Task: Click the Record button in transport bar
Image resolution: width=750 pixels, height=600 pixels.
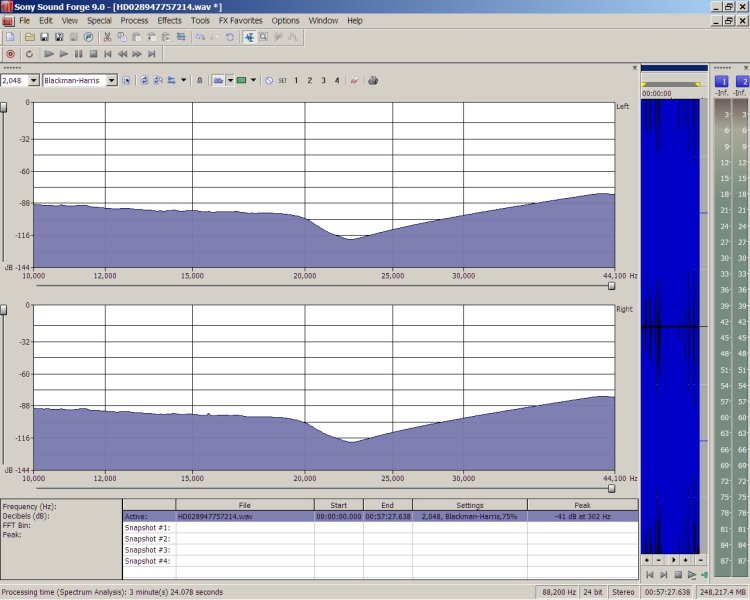Action: click(x=11, y=54)
